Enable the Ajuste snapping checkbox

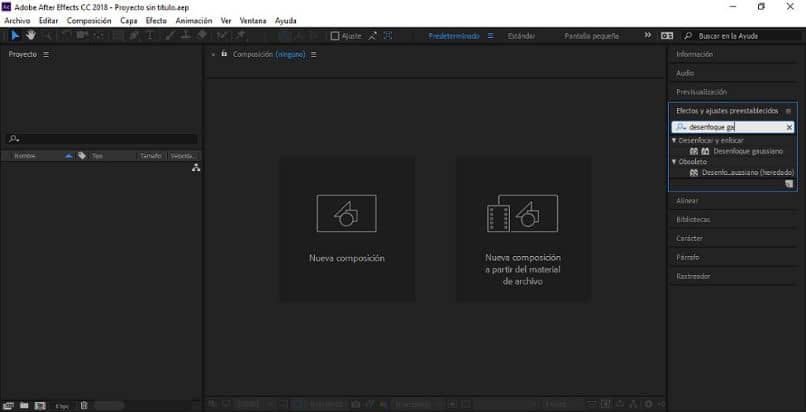point(335,36)
